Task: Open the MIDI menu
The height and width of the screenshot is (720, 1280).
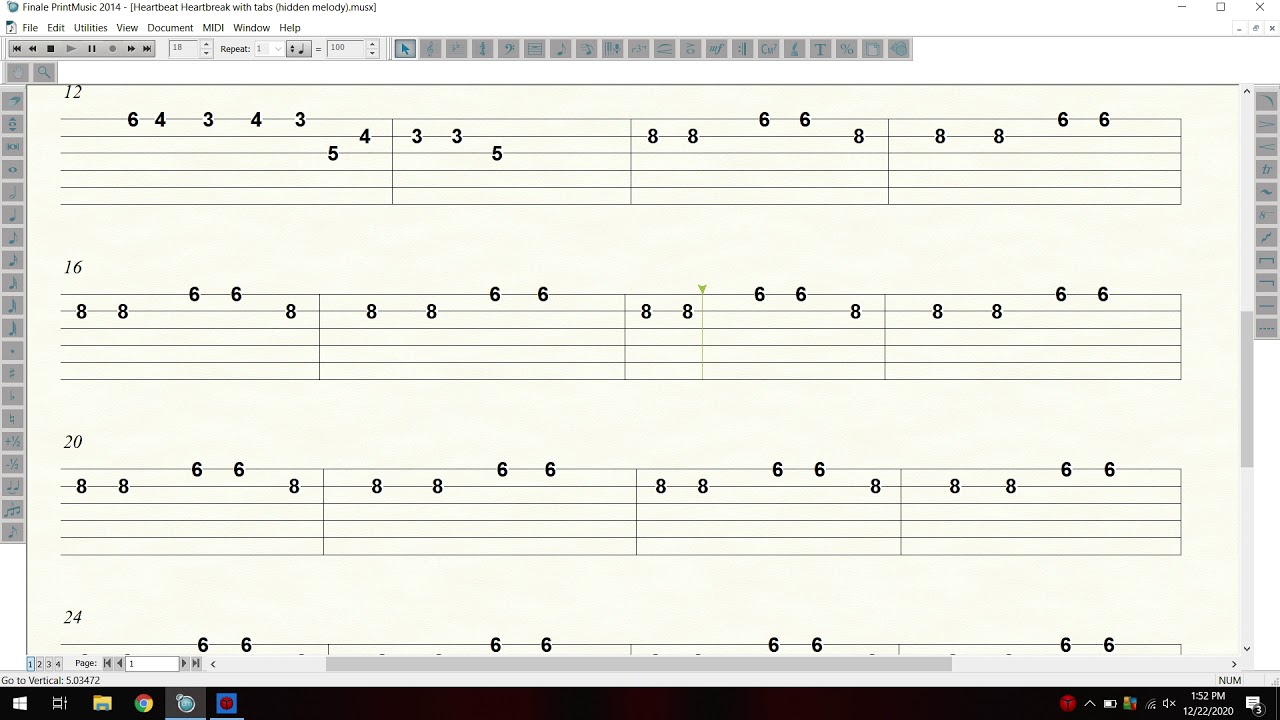Action: click(x=213, y=28)
